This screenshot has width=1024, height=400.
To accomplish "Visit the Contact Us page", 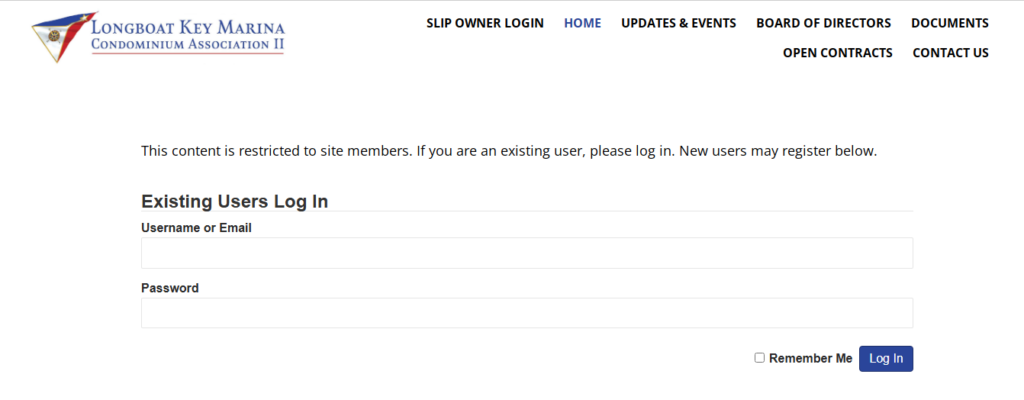I will pyautogui.click(x=950, y=53).
